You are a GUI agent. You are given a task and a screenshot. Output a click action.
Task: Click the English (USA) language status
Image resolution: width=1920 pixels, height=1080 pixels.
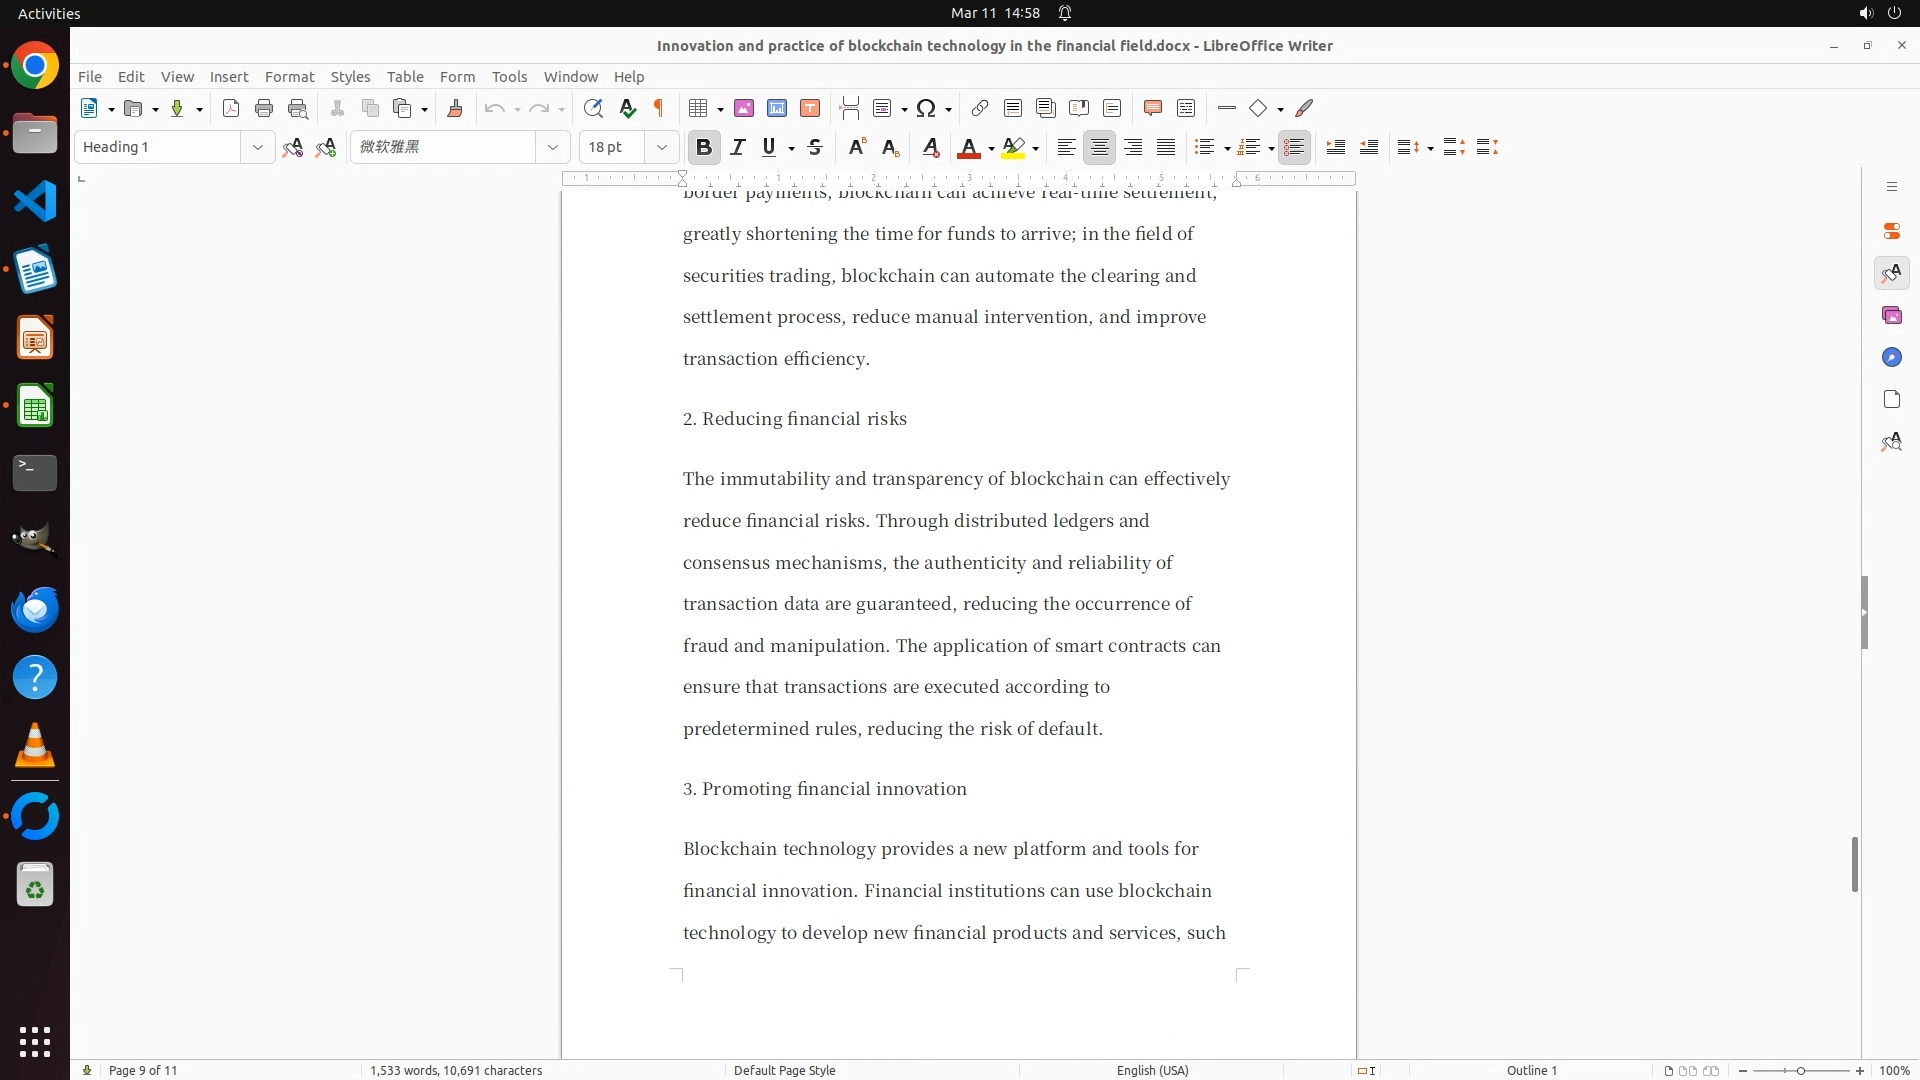(x=1152, y=1070)
